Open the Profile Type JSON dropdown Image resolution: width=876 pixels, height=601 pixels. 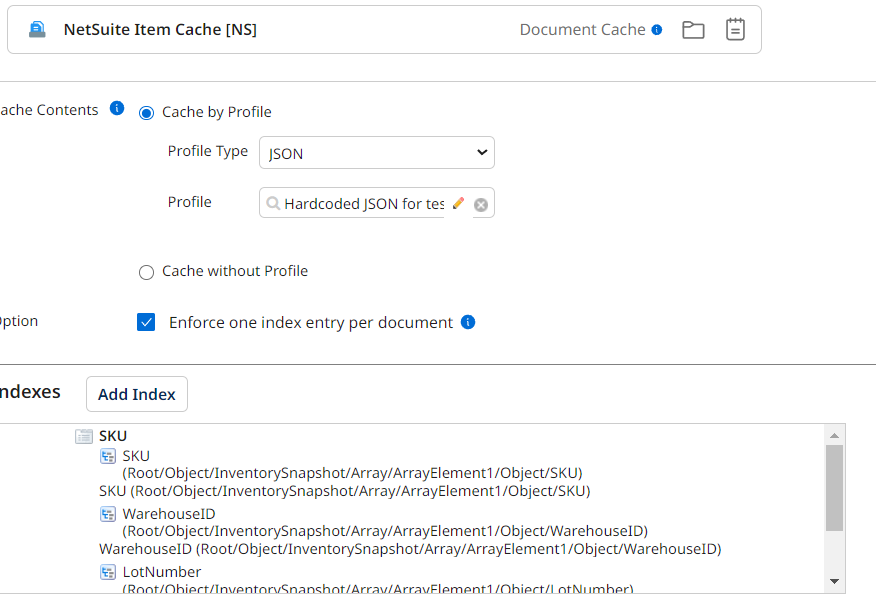pos(376,153)
